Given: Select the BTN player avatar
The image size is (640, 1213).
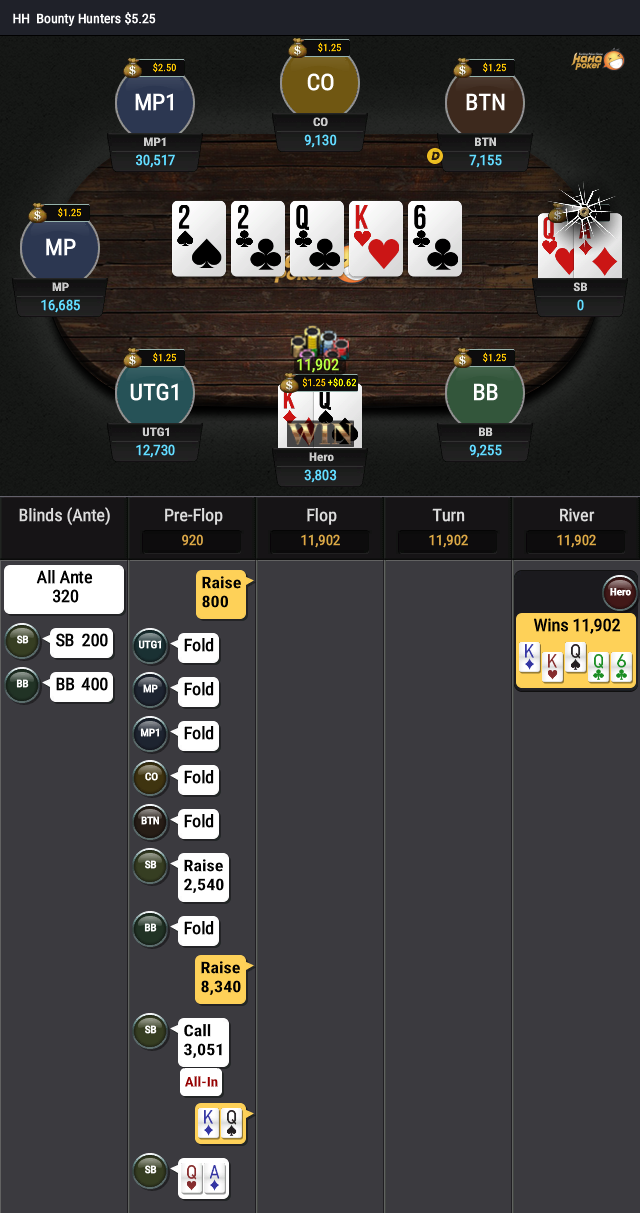Looking at the screenshot, I should click(x=485, y=102).
